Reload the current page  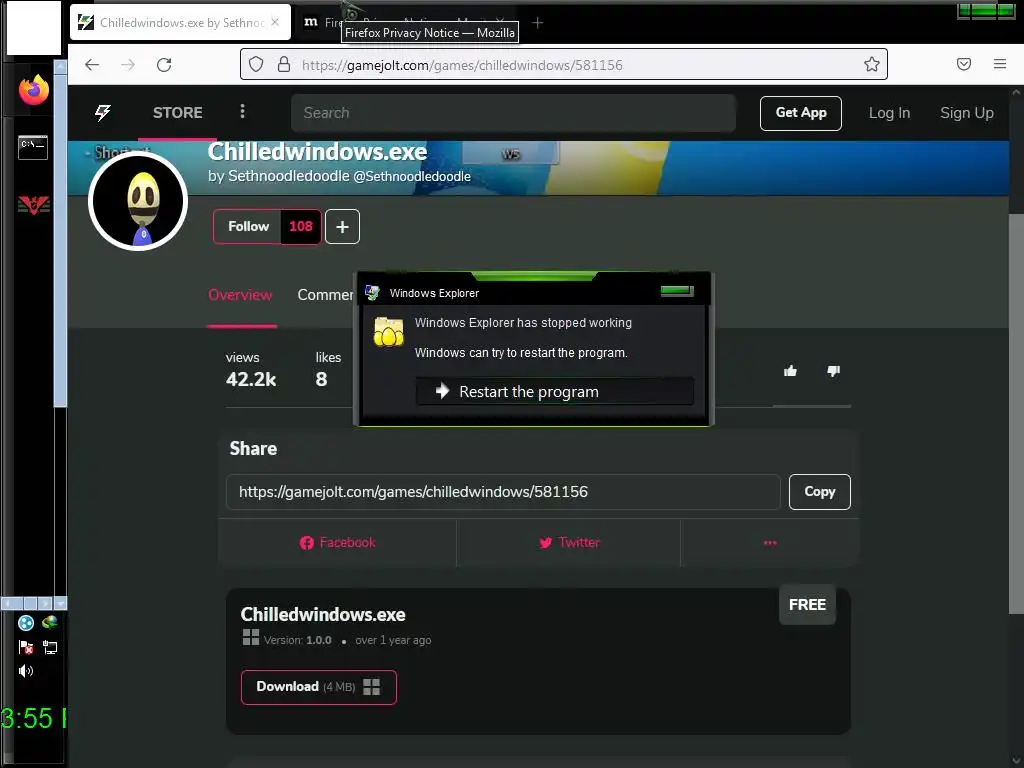(164, 64)
